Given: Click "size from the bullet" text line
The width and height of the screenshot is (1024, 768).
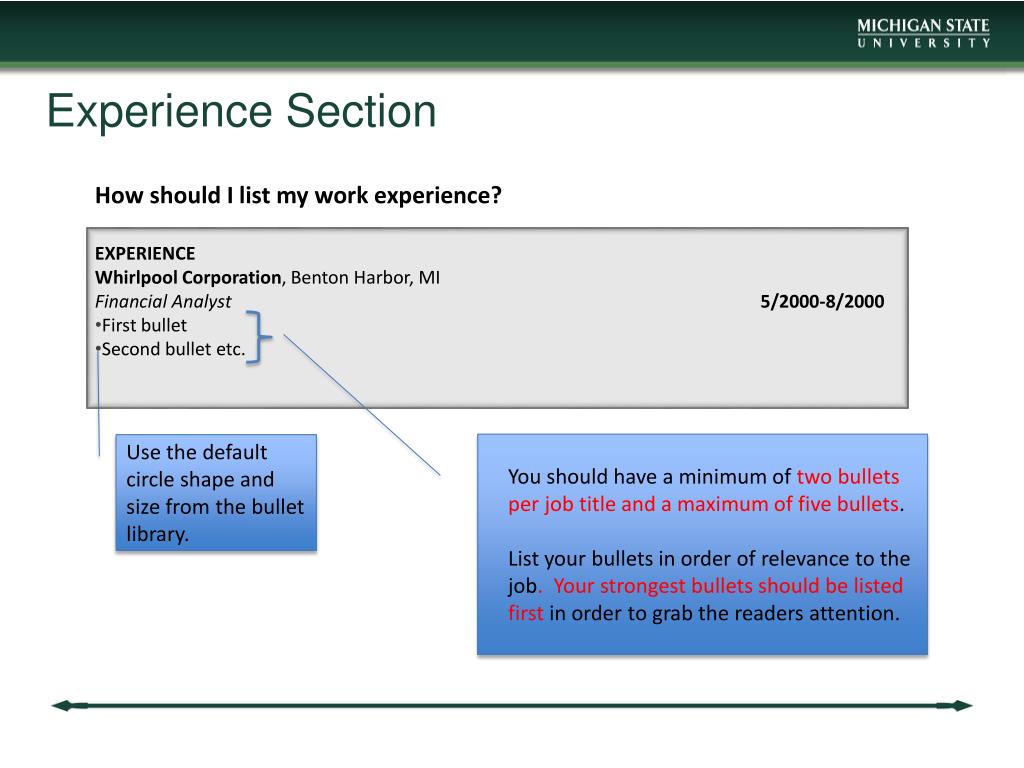Looking at the screenshot, I should (x=215, y=507).
